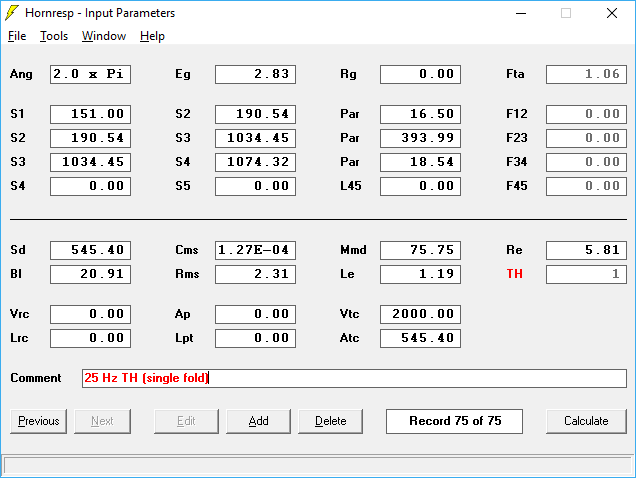Screen dimensions: 636x478
Task: Click the 1034.45 field in the S2 row
Action: tap(256, 138)
